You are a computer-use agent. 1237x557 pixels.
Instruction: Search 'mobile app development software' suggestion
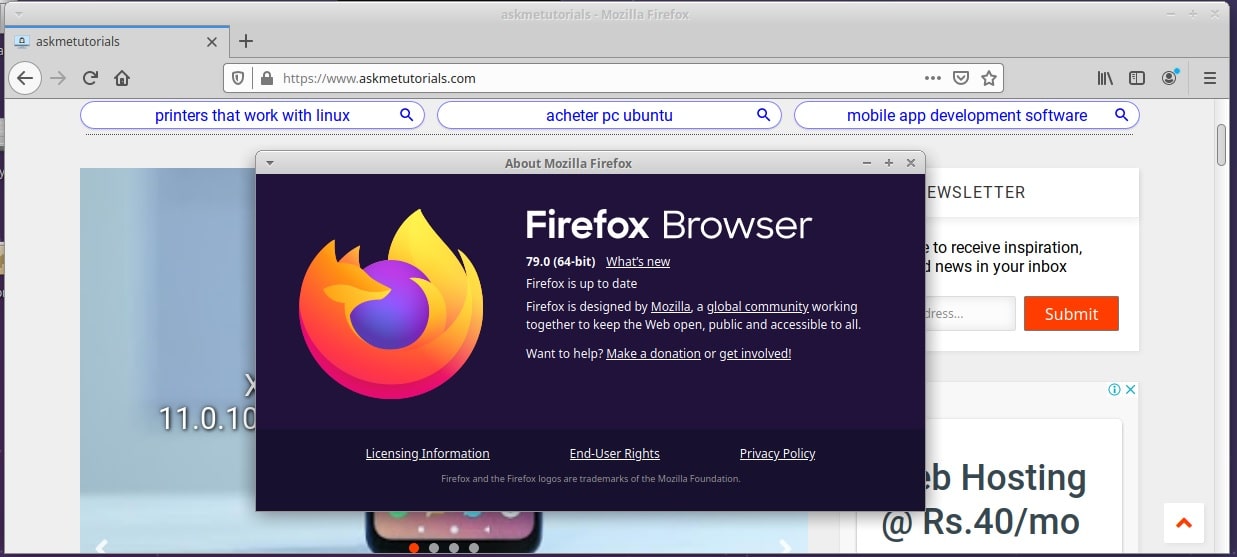click(x=966, y=115)
